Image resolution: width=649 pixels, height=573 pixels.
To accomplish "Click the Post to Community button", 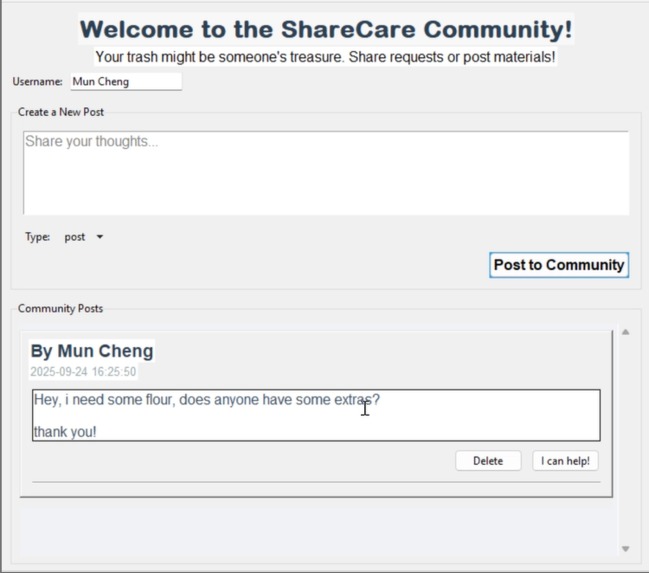I will (559, 265).
